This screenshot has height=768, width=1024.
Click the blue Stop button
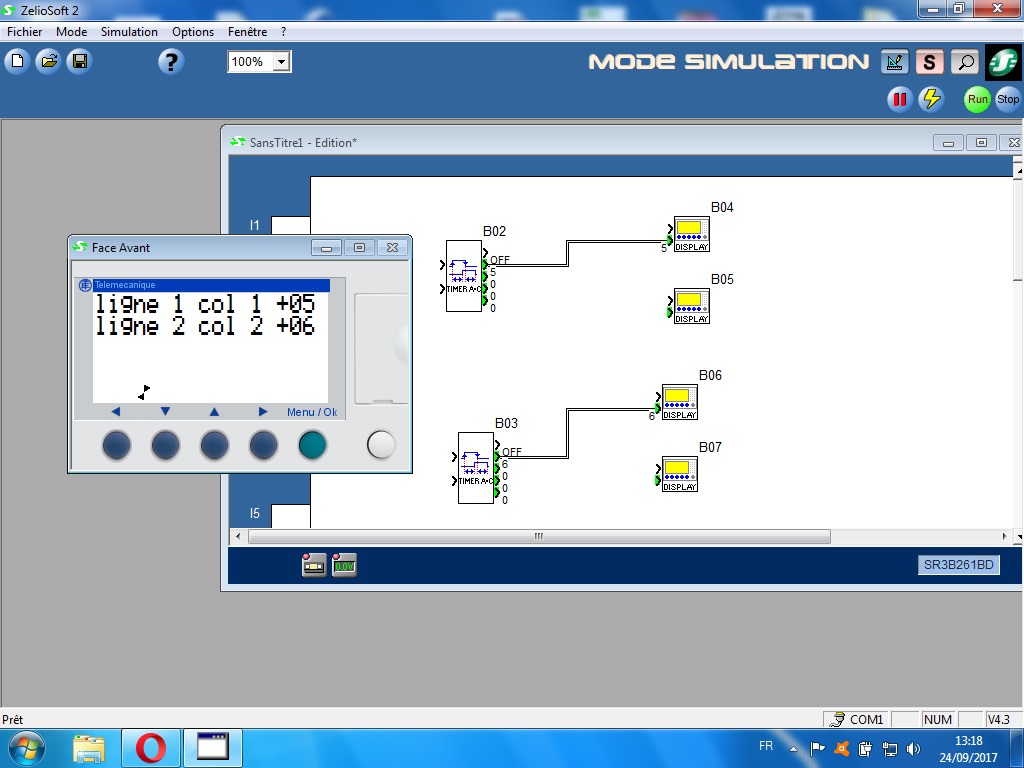coord(1008,99)
